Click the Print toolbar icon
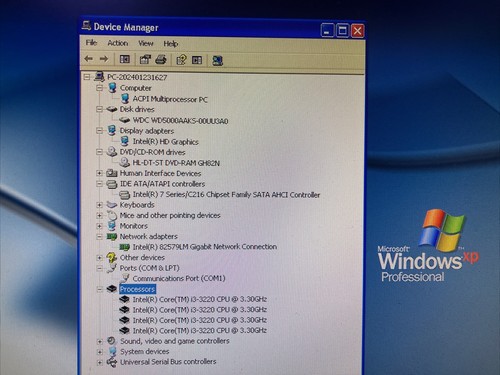The height and width of the screenshot is (375, 500). (x=161, y=59)
